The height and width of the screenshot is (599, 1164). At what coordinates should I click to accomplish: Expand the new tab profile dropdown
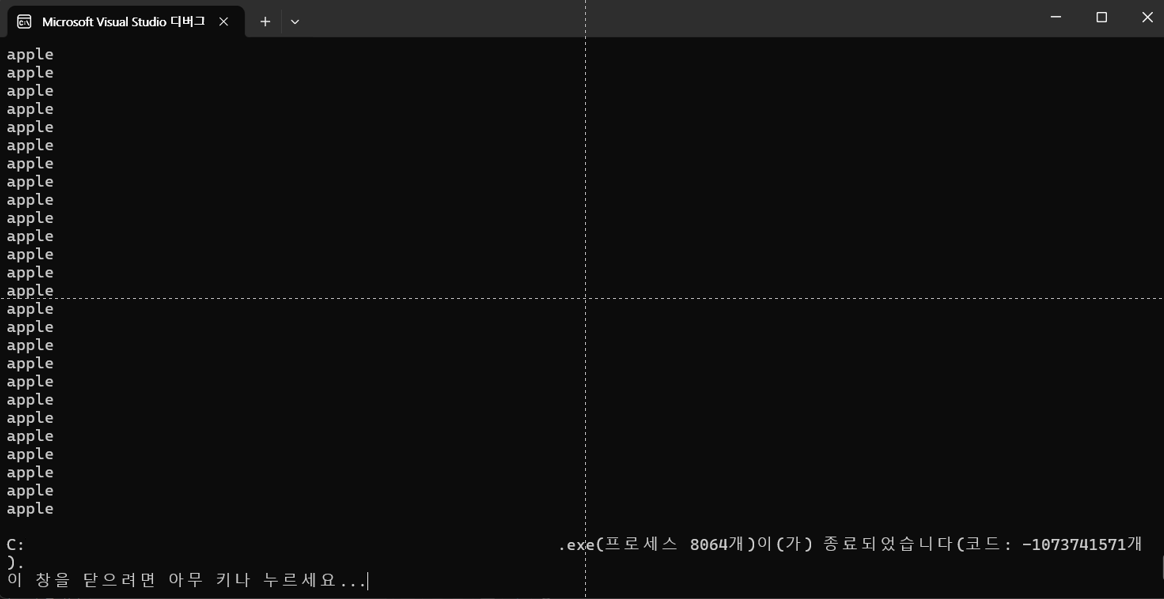tap(295, 22)
